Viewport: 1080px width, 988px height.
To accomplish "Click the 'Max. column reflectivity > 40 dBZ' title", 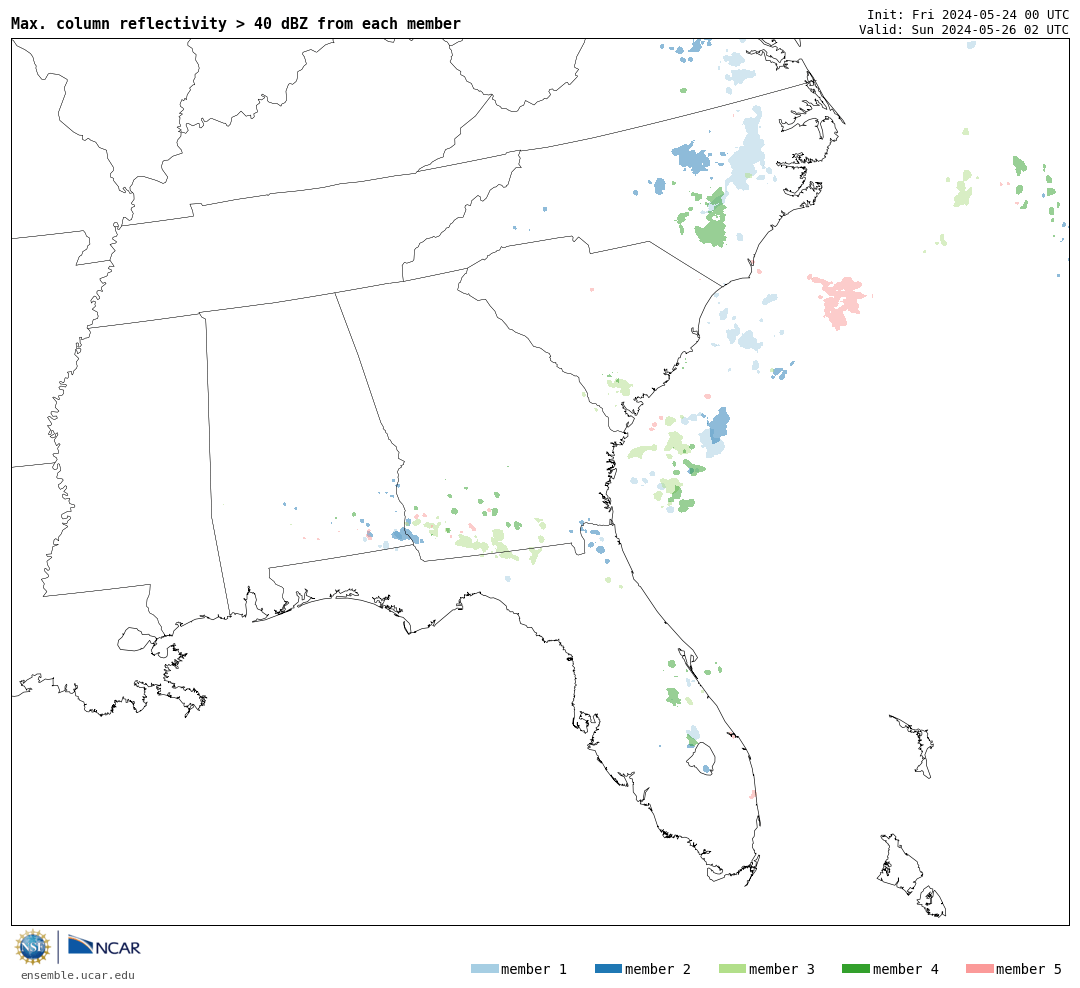I will (236, 24).
